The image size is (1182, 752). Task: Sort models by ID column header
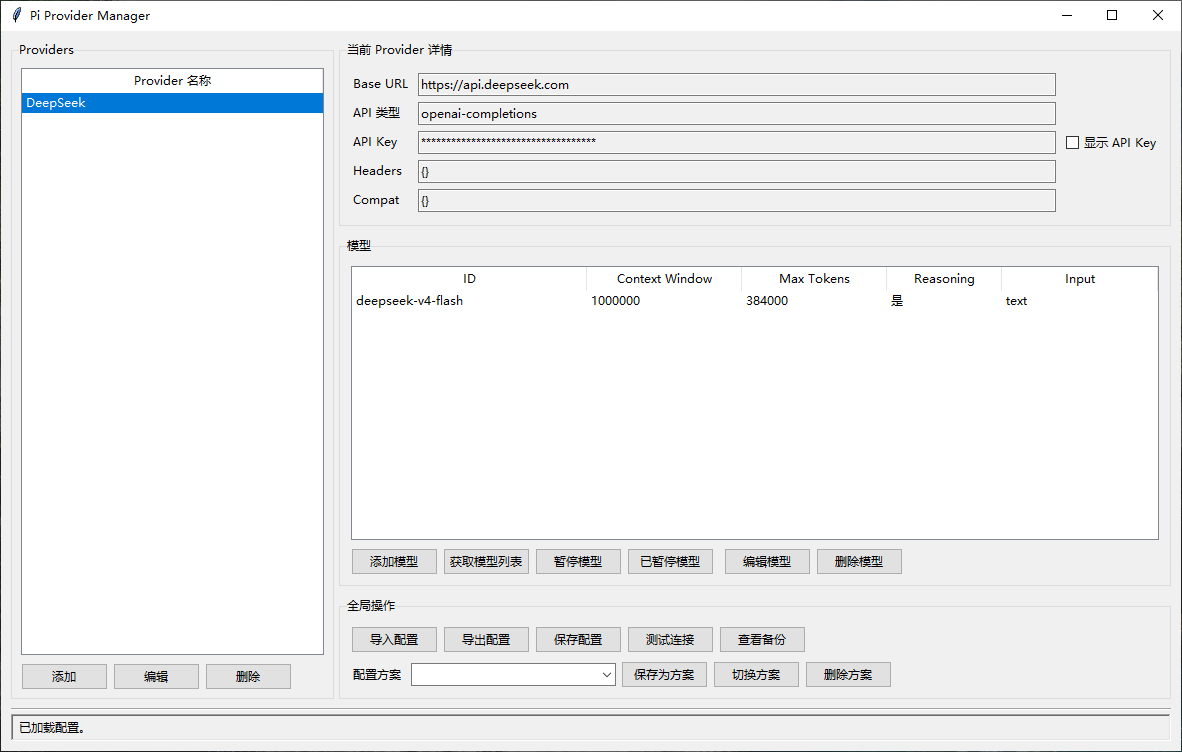tap(469, 279)
